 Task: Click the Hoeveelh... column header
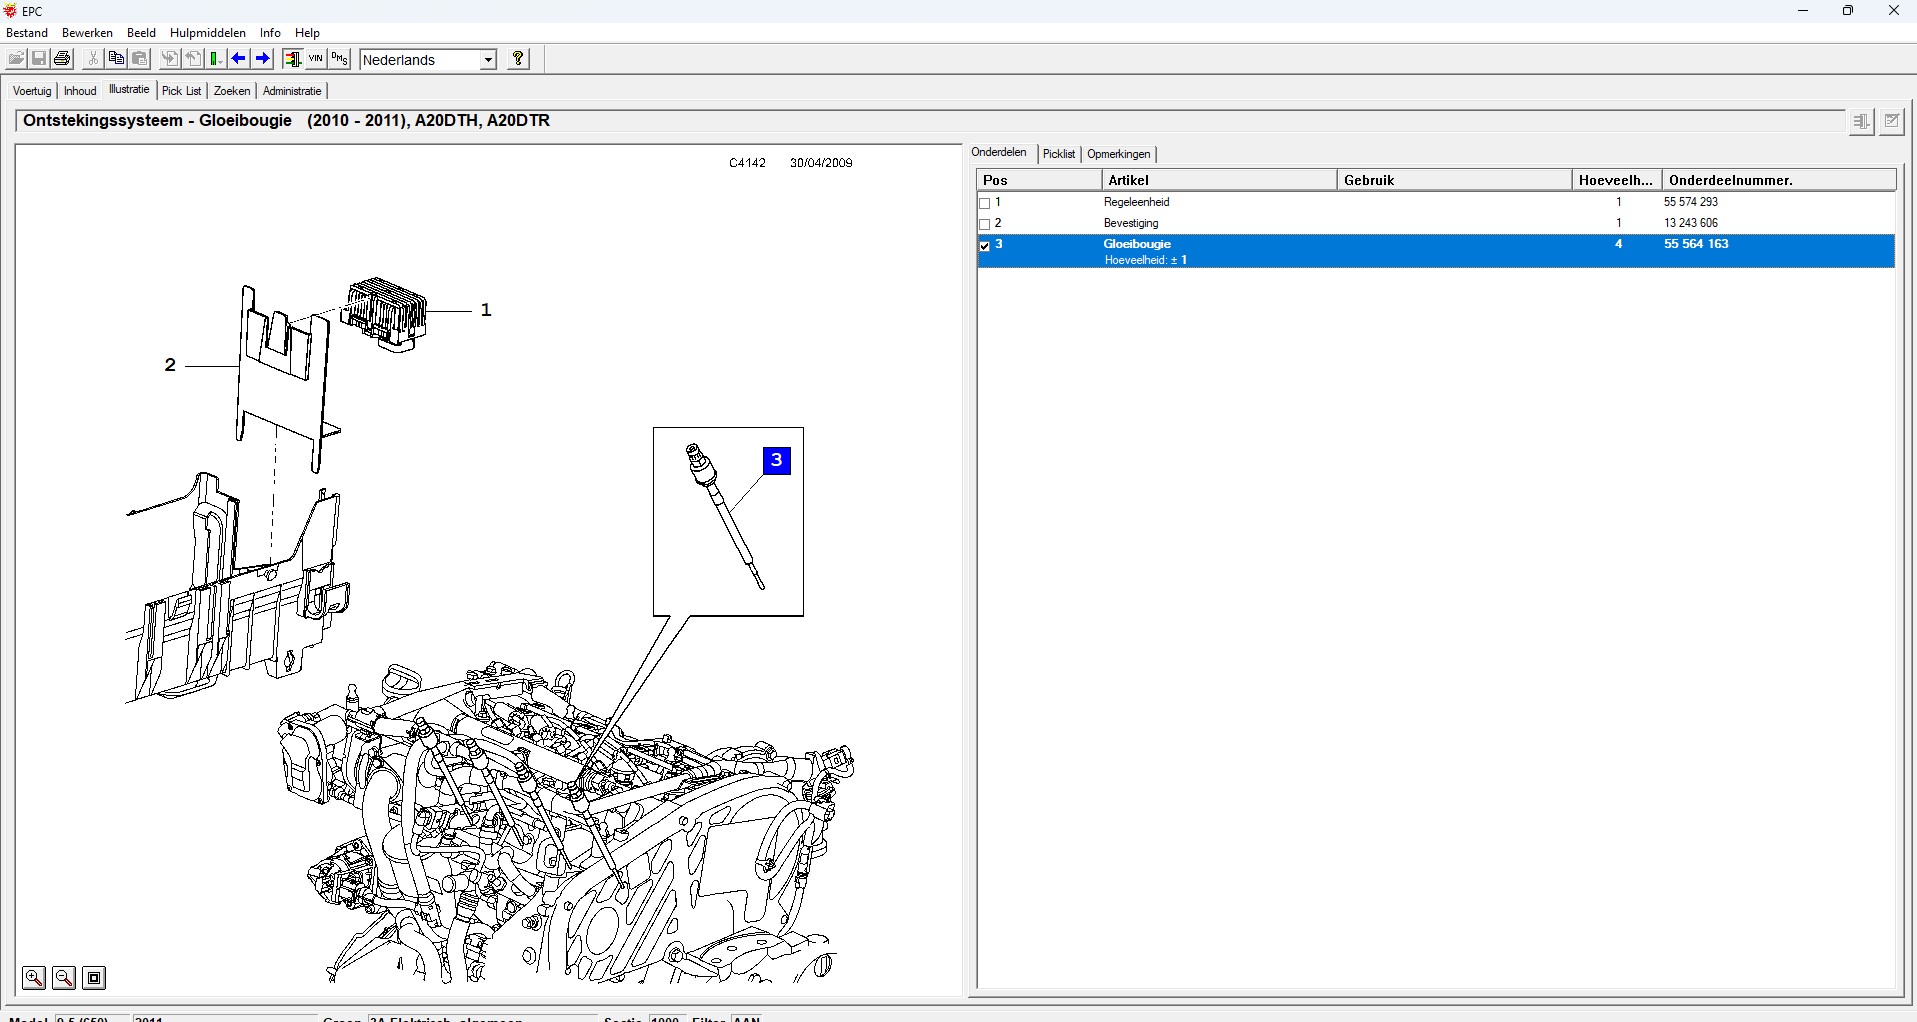point(1617,180)
